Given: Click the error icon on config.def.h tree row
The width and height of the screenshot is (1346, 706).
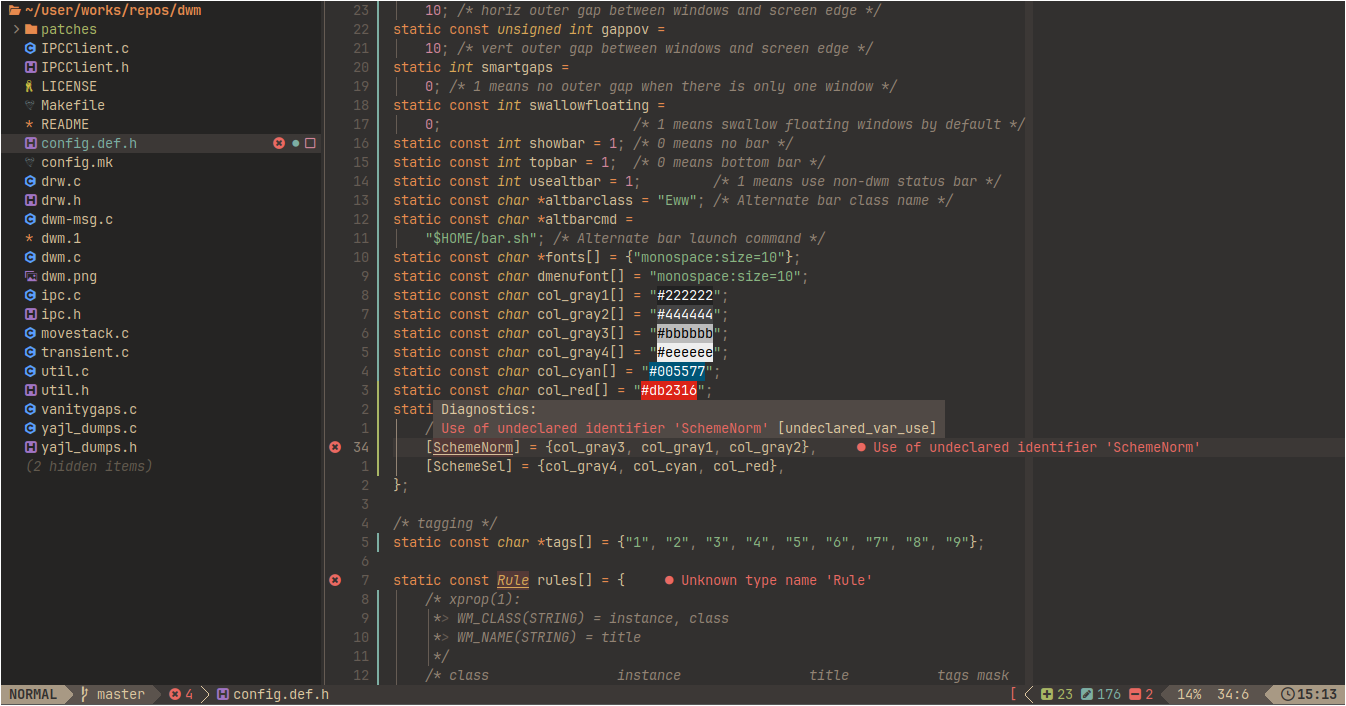Looking at the screenshot, I should pos(279,143).
